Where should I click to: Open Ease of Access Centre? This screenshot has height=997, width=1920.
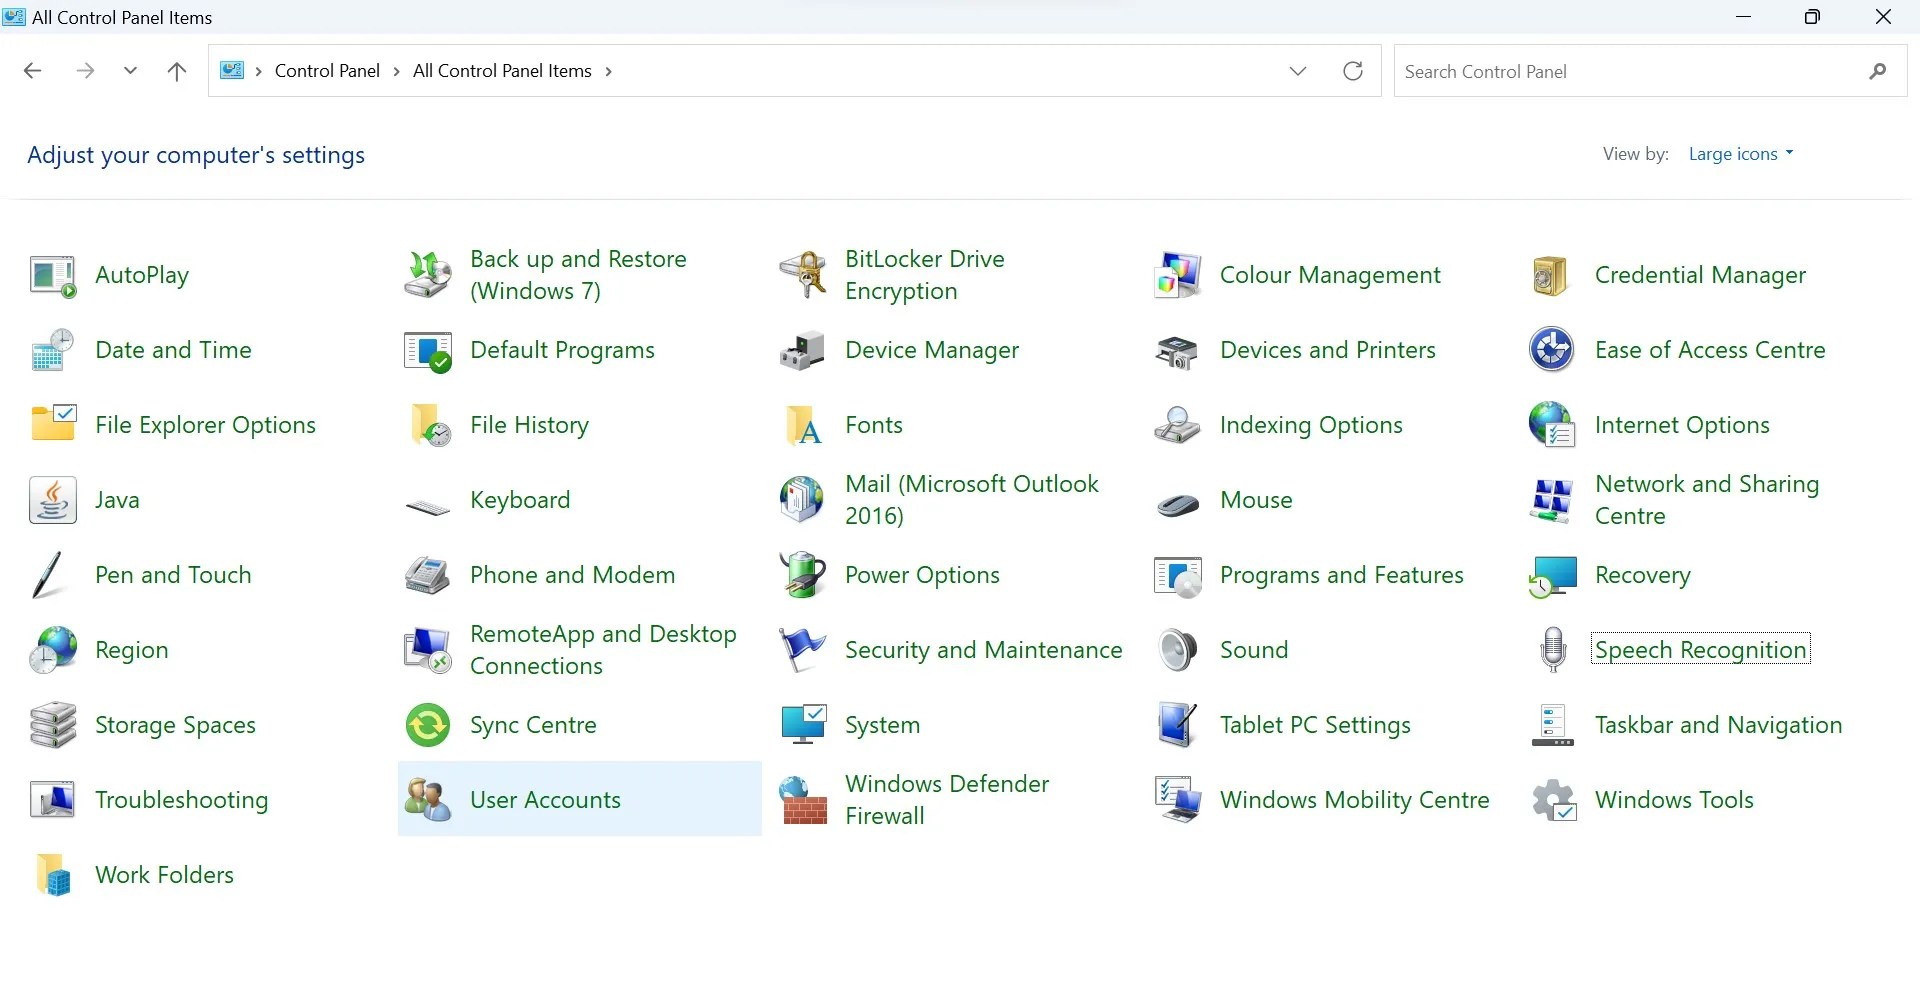1710,350
